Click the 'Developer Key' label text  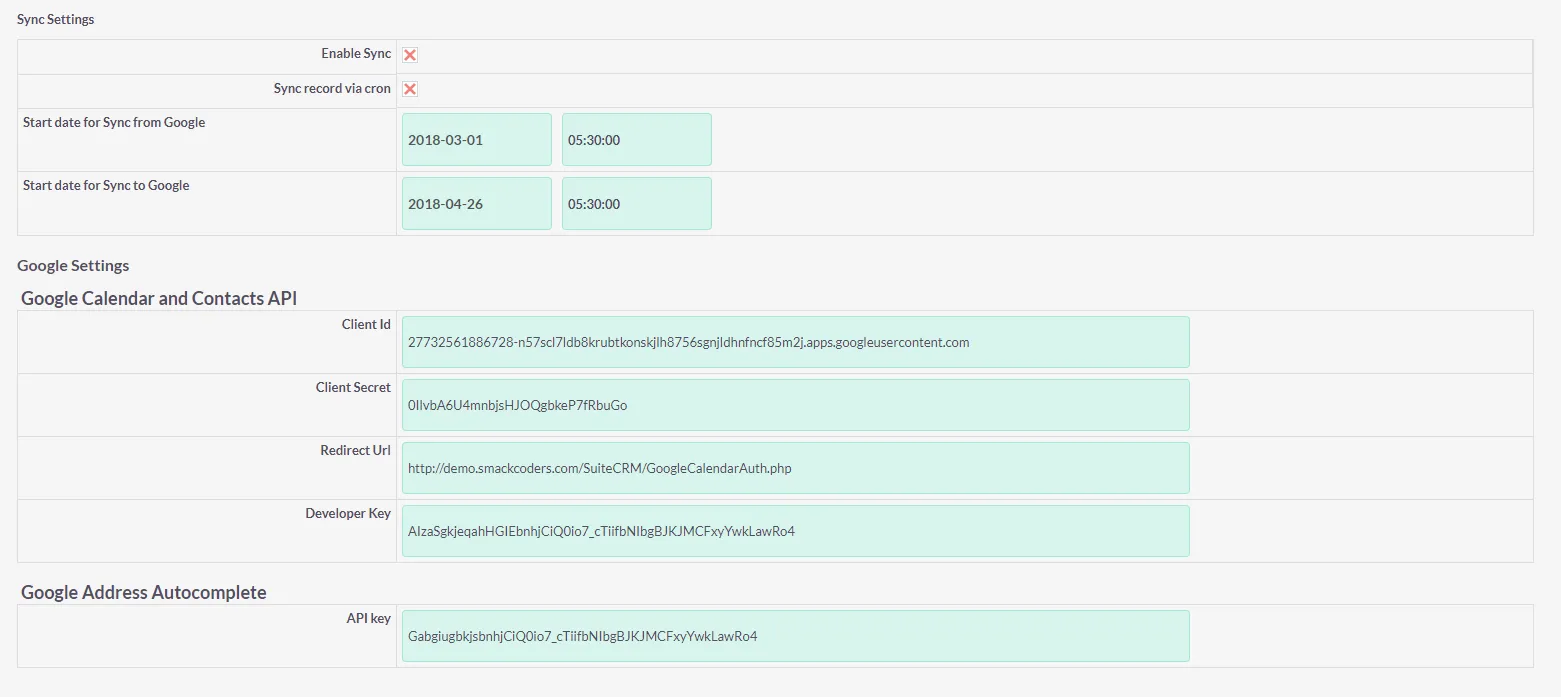[x=348, y=513]
